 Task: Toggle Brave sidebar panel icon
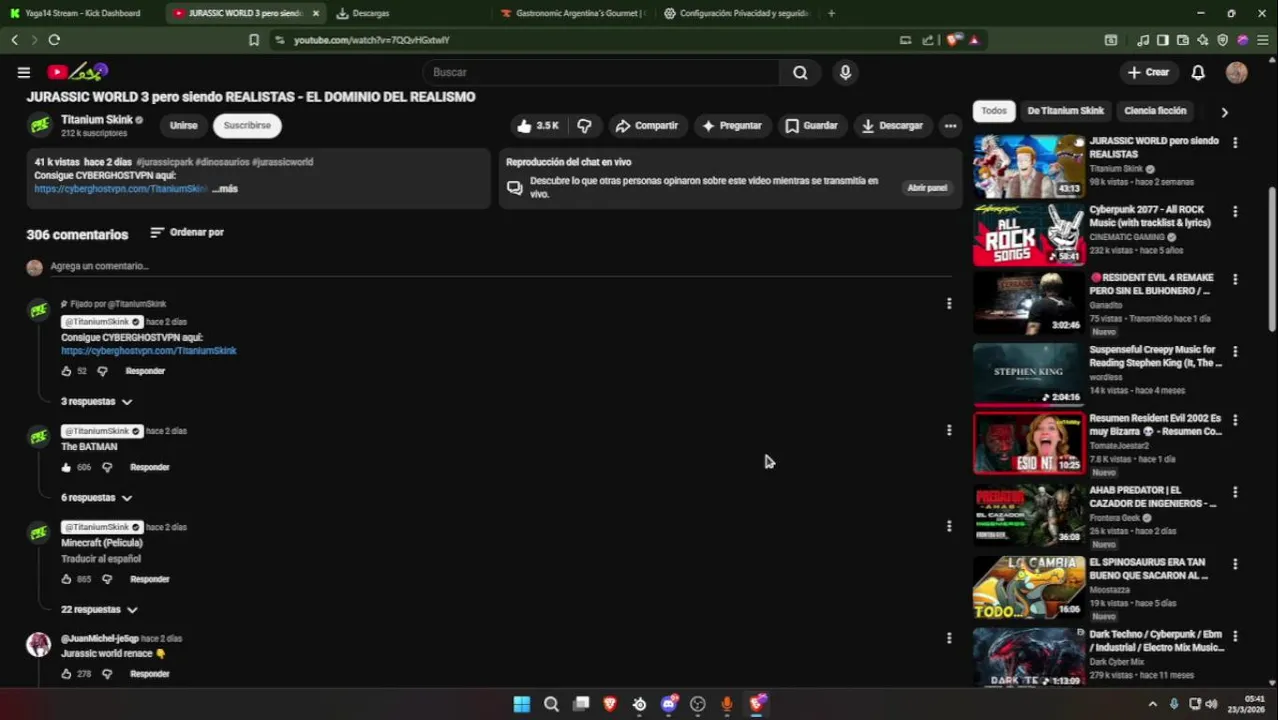pyautogui.click(x=1163, y=40)
